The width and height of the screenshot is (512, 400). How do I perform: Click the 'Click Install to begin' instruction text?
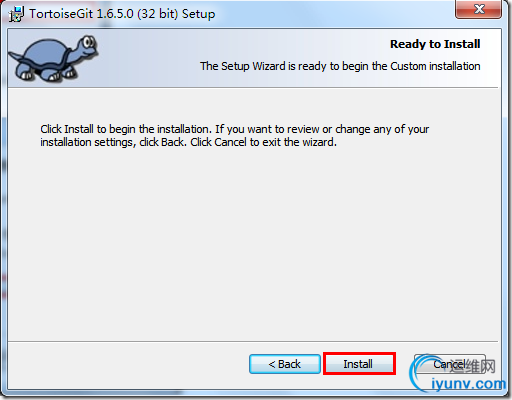(235, 129)
